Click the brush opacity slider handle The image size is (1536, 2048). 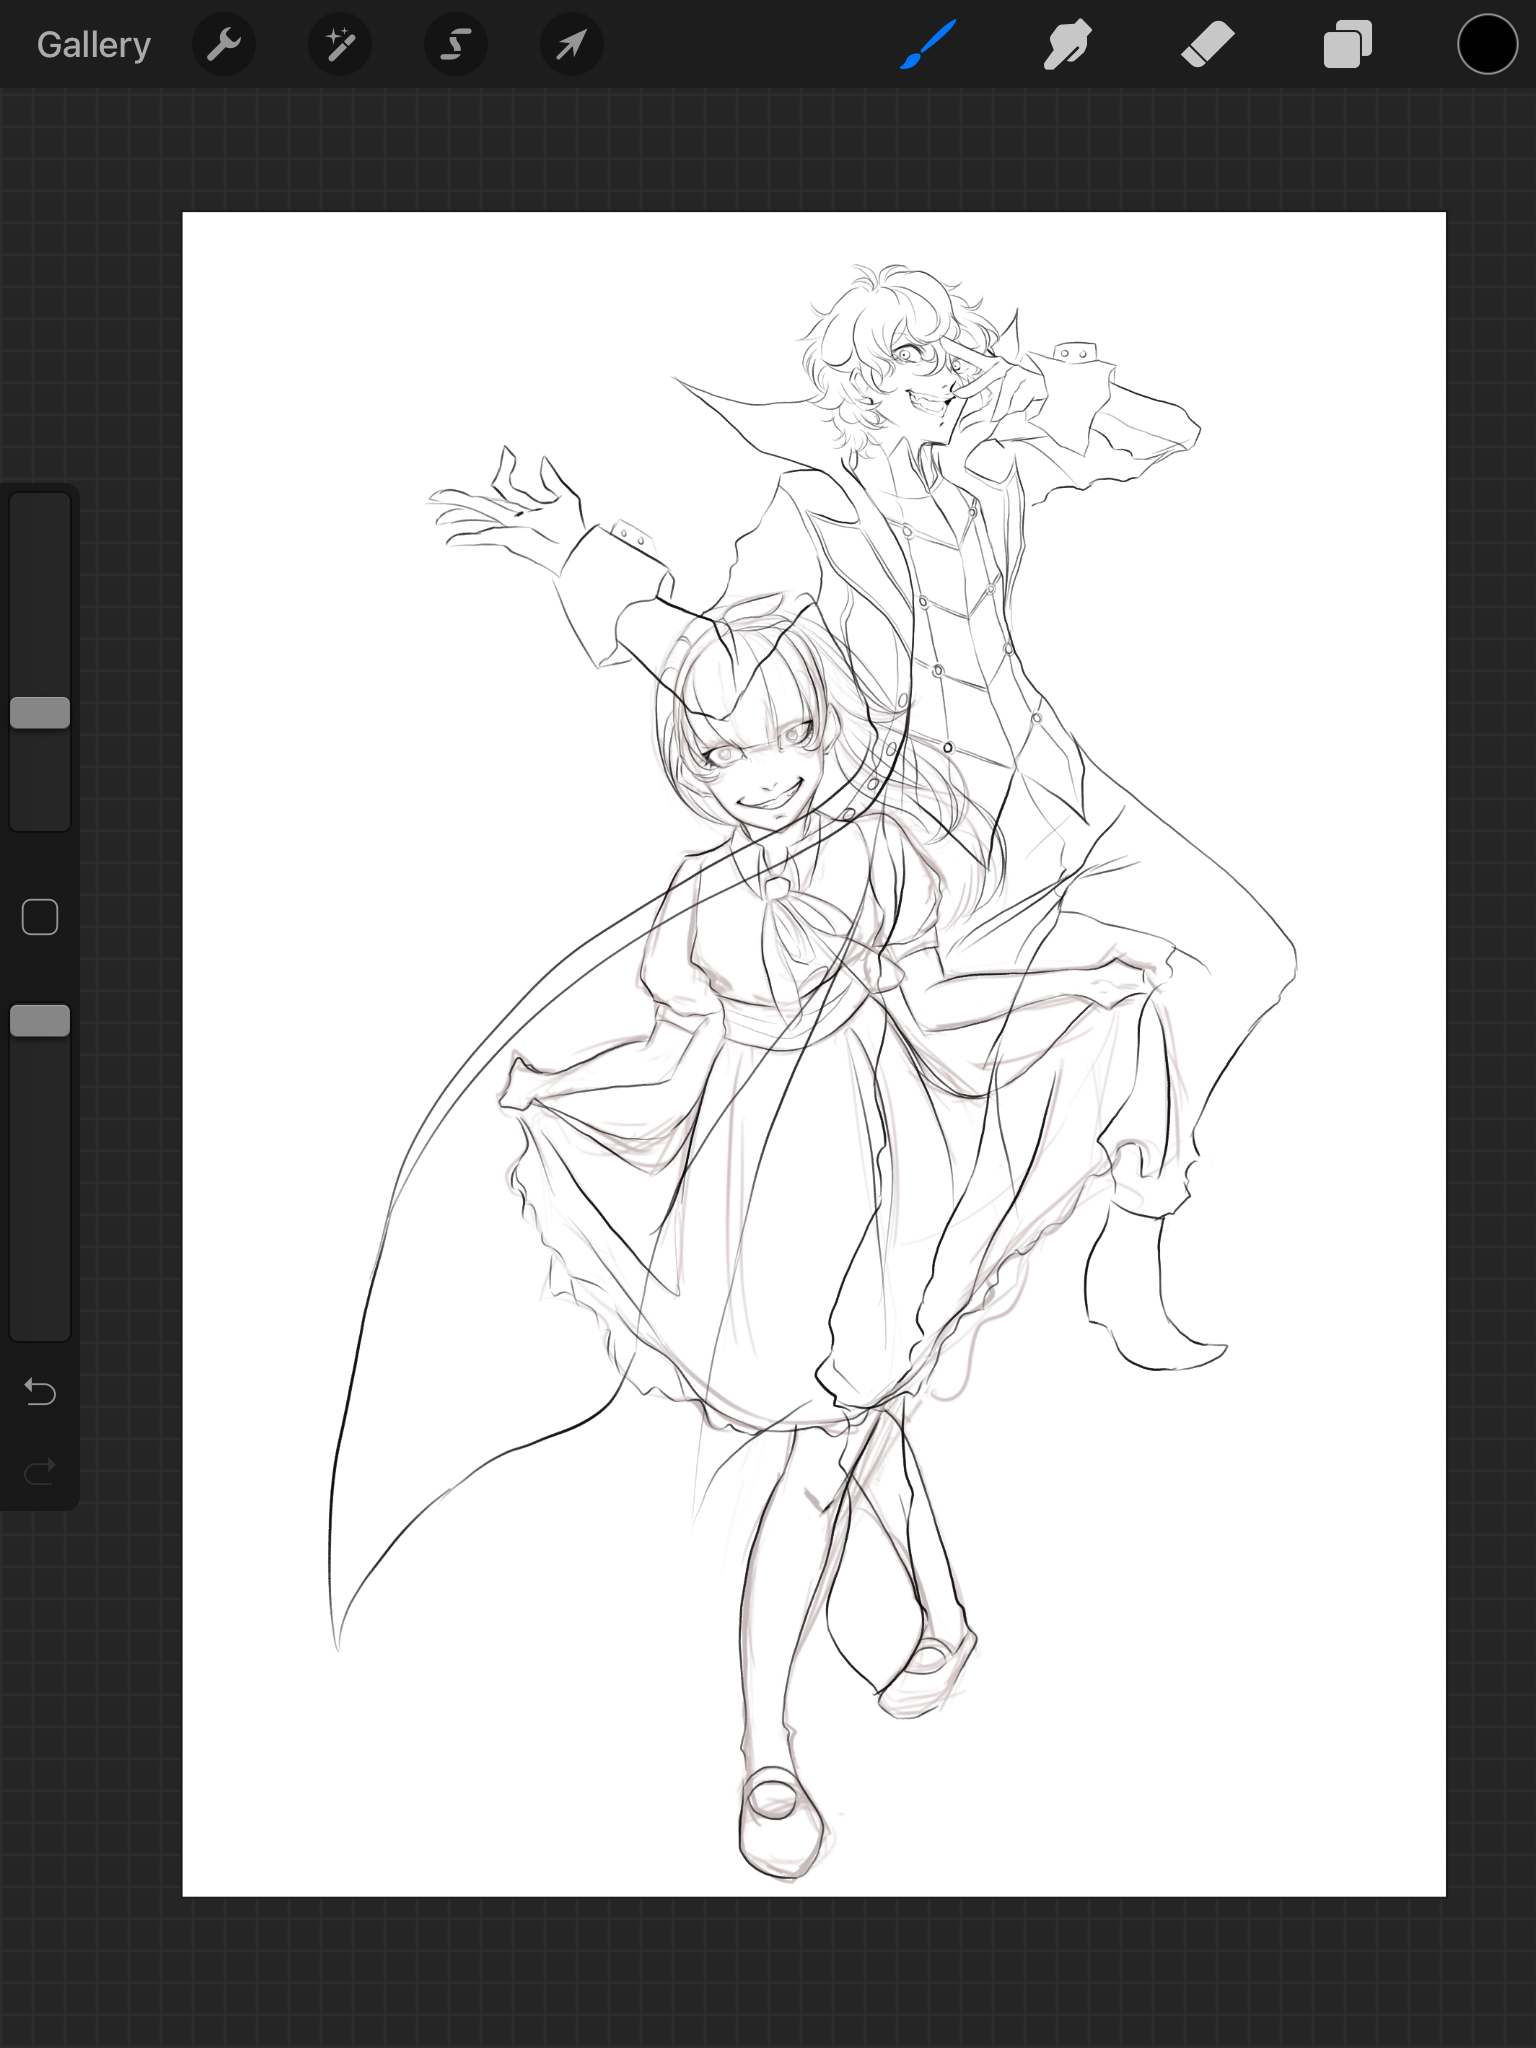[40, 1021]
